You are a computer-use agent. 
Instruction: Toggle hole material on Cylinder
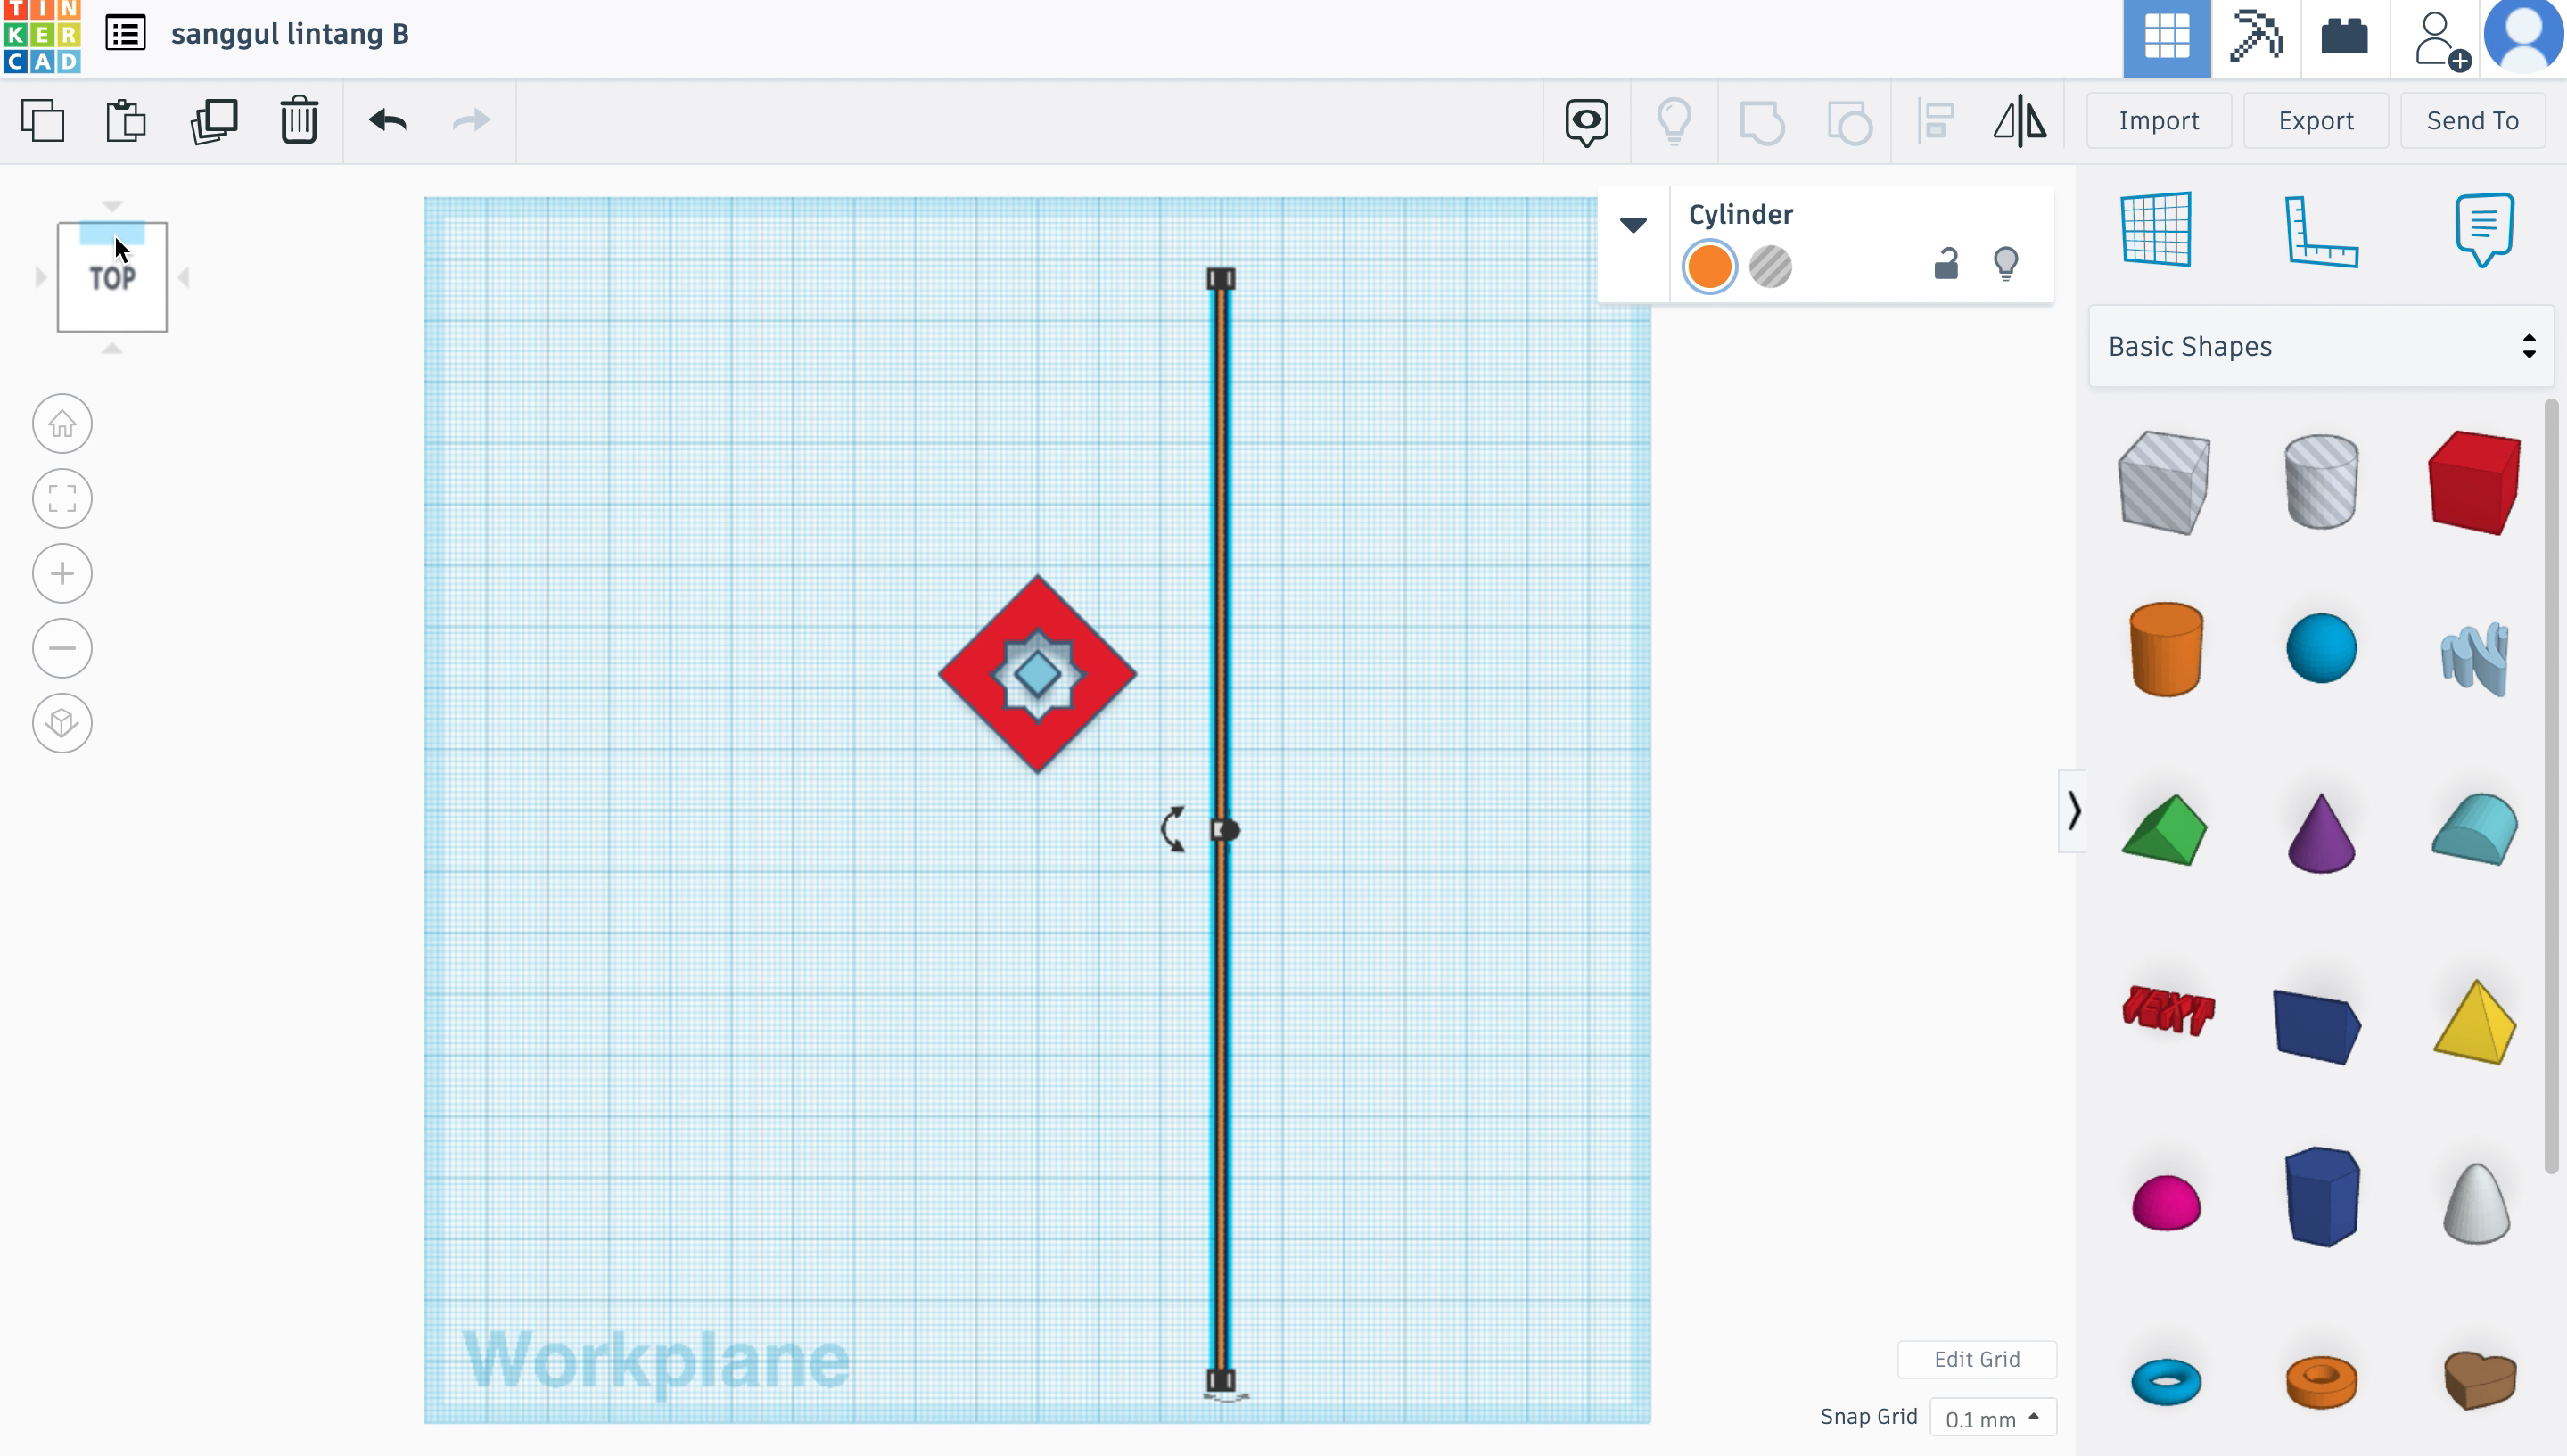1772,265
